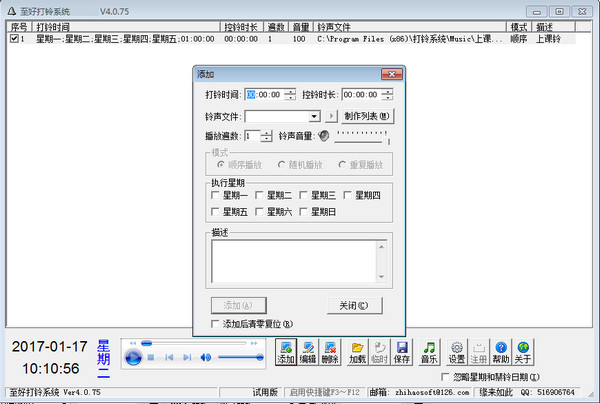Image resolution: width=600 pixels, height=404 pixels.
Task: Click the 添加 (Add) toolbar icon
Action: pyautogui.click(x=287, y=351)
